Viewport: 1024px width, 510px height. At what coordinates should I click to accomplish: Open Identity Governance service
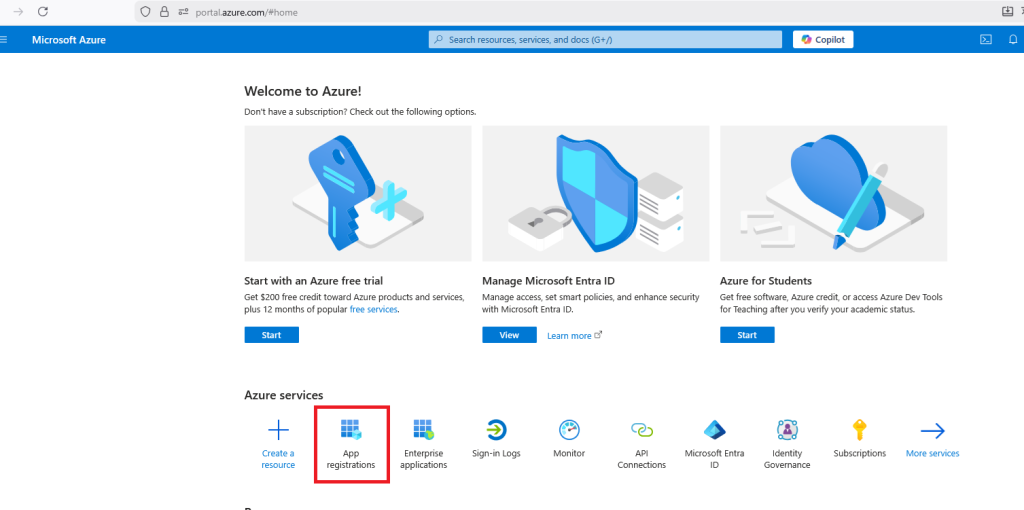click(787, 431)
